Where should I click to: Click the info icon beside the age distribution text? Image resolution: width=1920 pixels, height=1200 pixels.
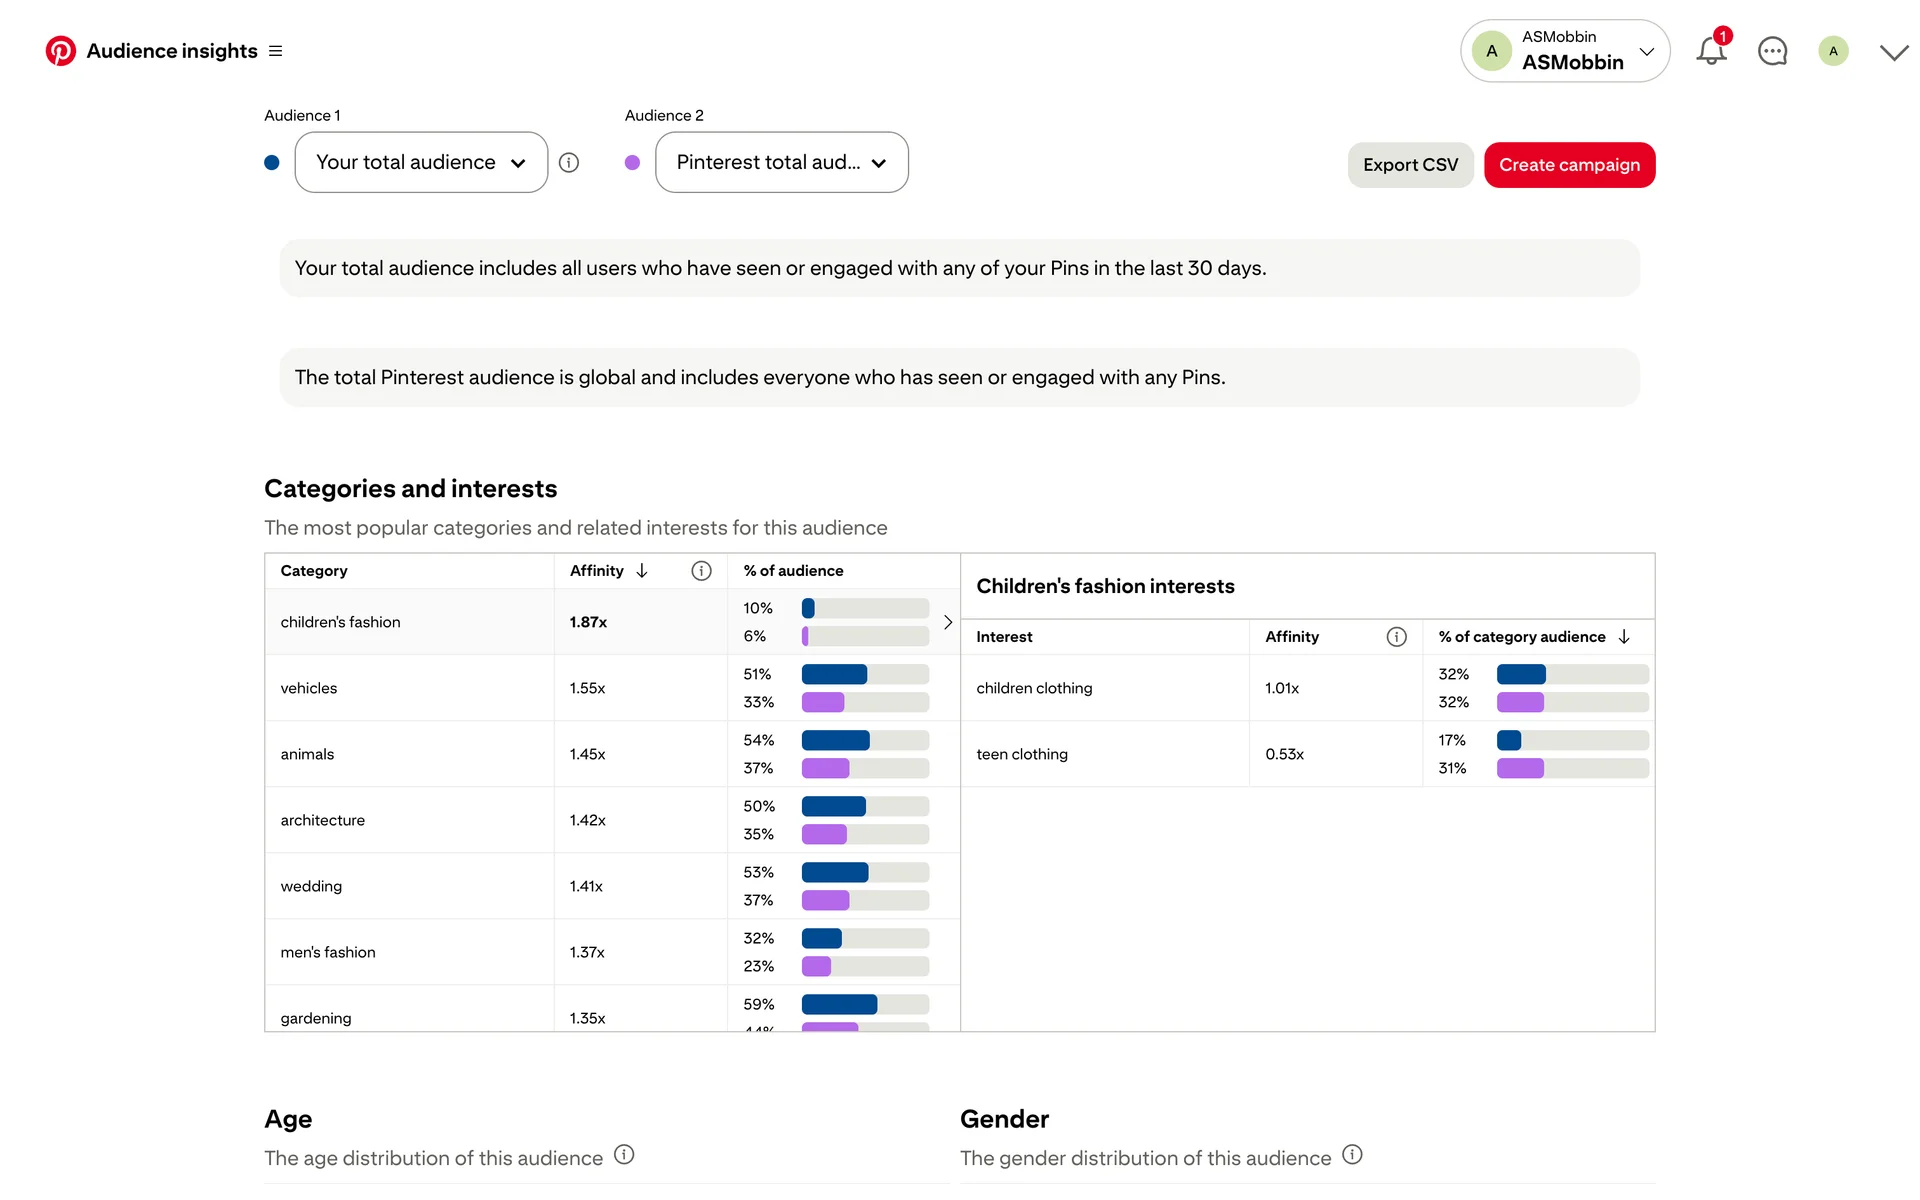coord(624,1155)
